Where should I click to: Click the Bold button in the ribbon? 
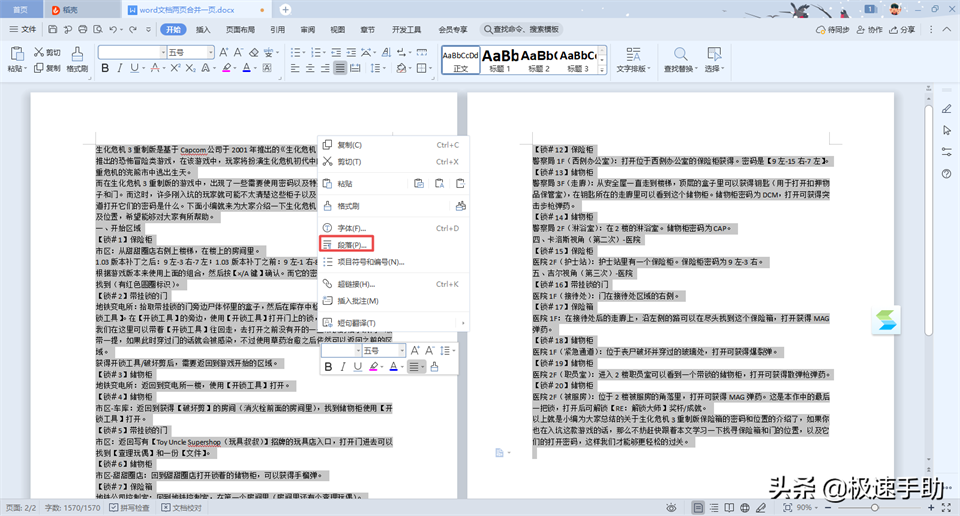[105, 68]
